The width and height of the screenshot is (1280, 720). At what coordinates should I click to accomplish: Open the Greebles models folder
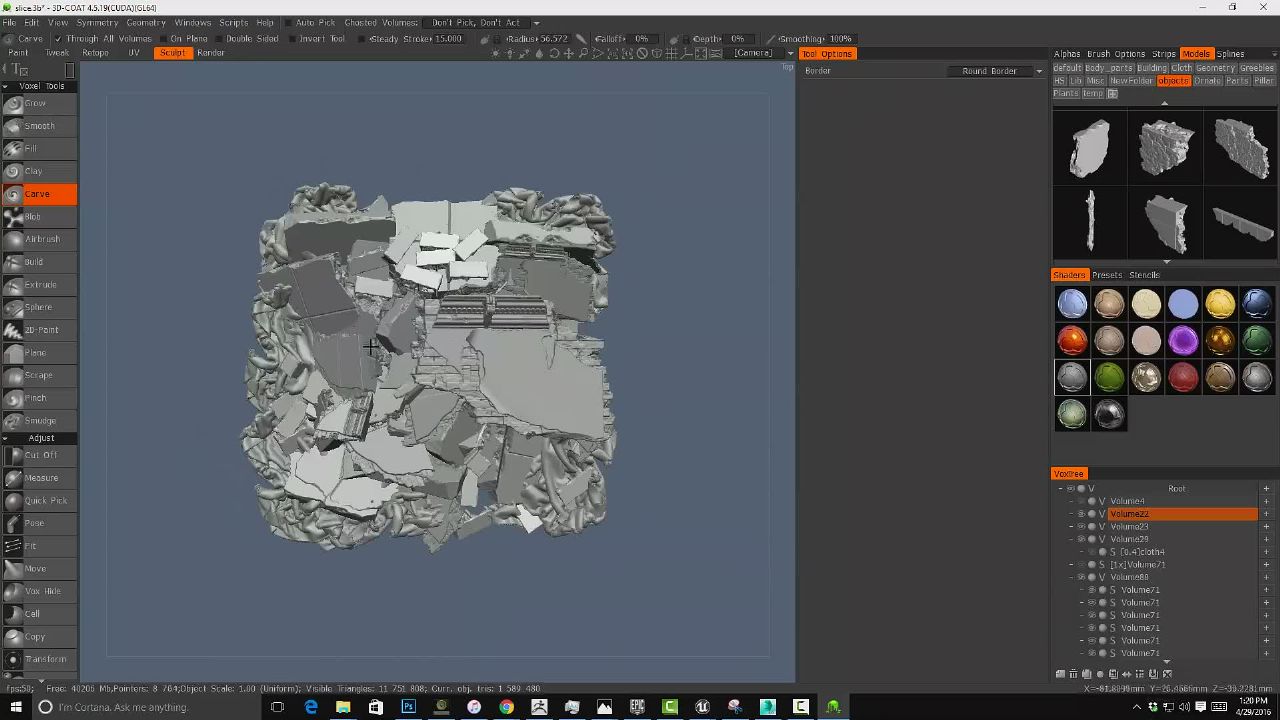click(x=1257, y=68)
